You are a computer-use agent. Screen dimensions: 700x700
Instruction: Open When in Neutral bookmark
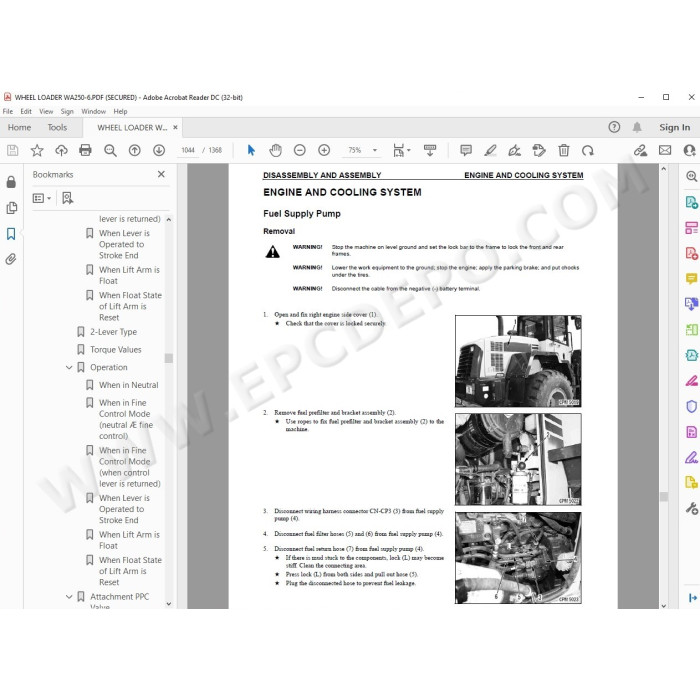(129, 385)
